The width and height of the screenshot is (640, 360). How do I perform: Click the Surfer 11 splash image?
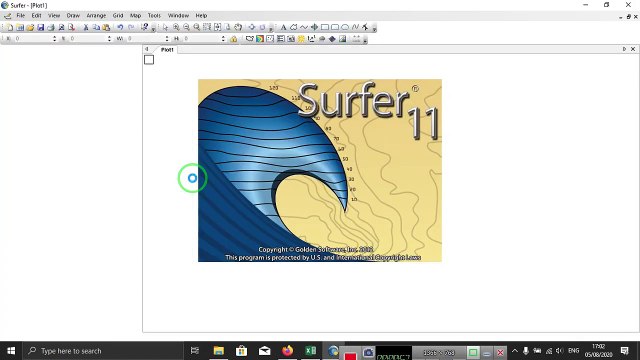click(x=320, y=170)
